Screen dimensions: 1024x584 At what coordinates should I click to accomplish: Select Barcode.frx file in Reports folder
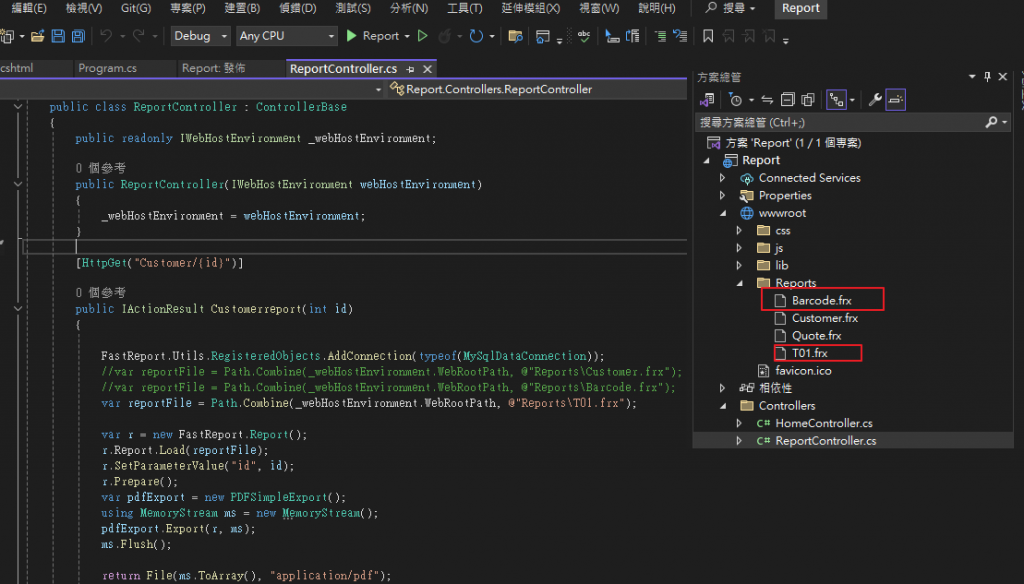821,300
